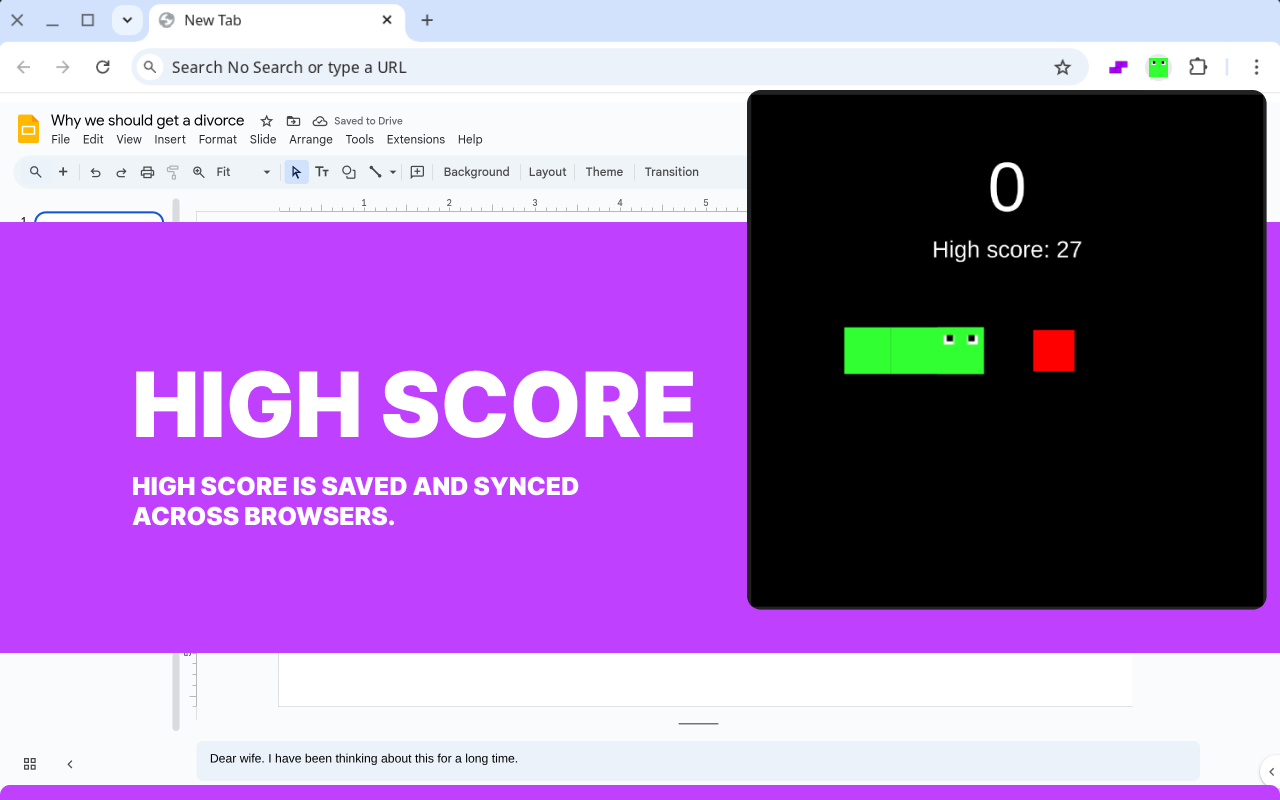Click the presentation title 'Why we should get a divorce'
1280x800 pixels.
(148, 121)
